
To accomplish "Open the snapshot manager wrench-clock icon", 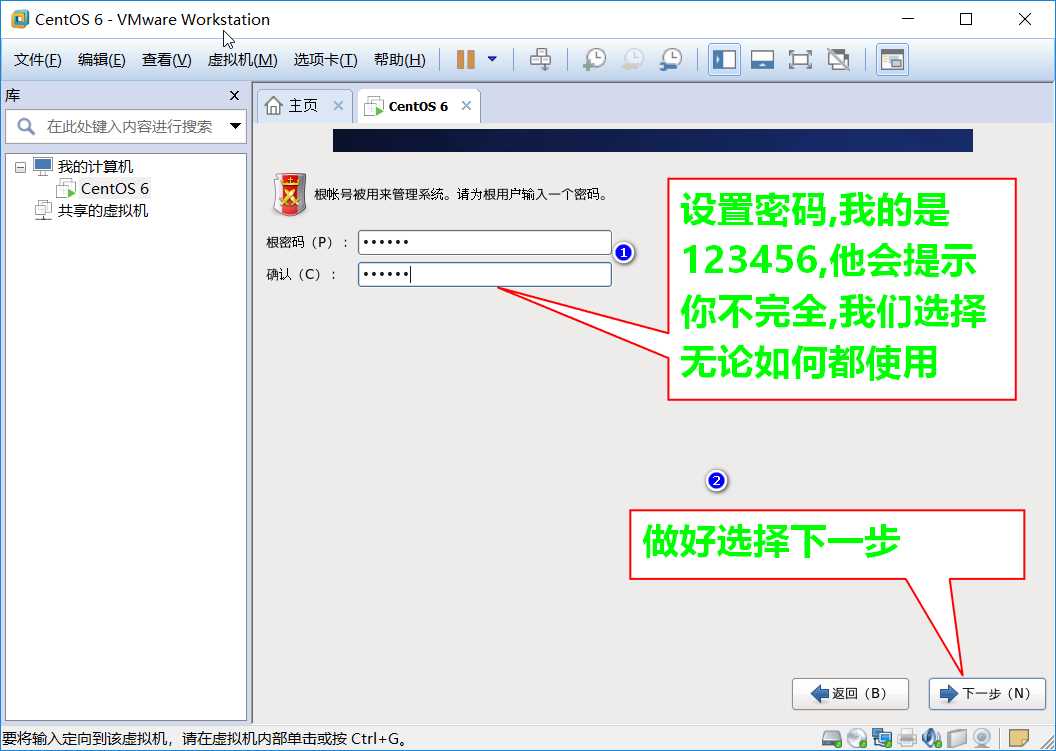I will 671,59.
